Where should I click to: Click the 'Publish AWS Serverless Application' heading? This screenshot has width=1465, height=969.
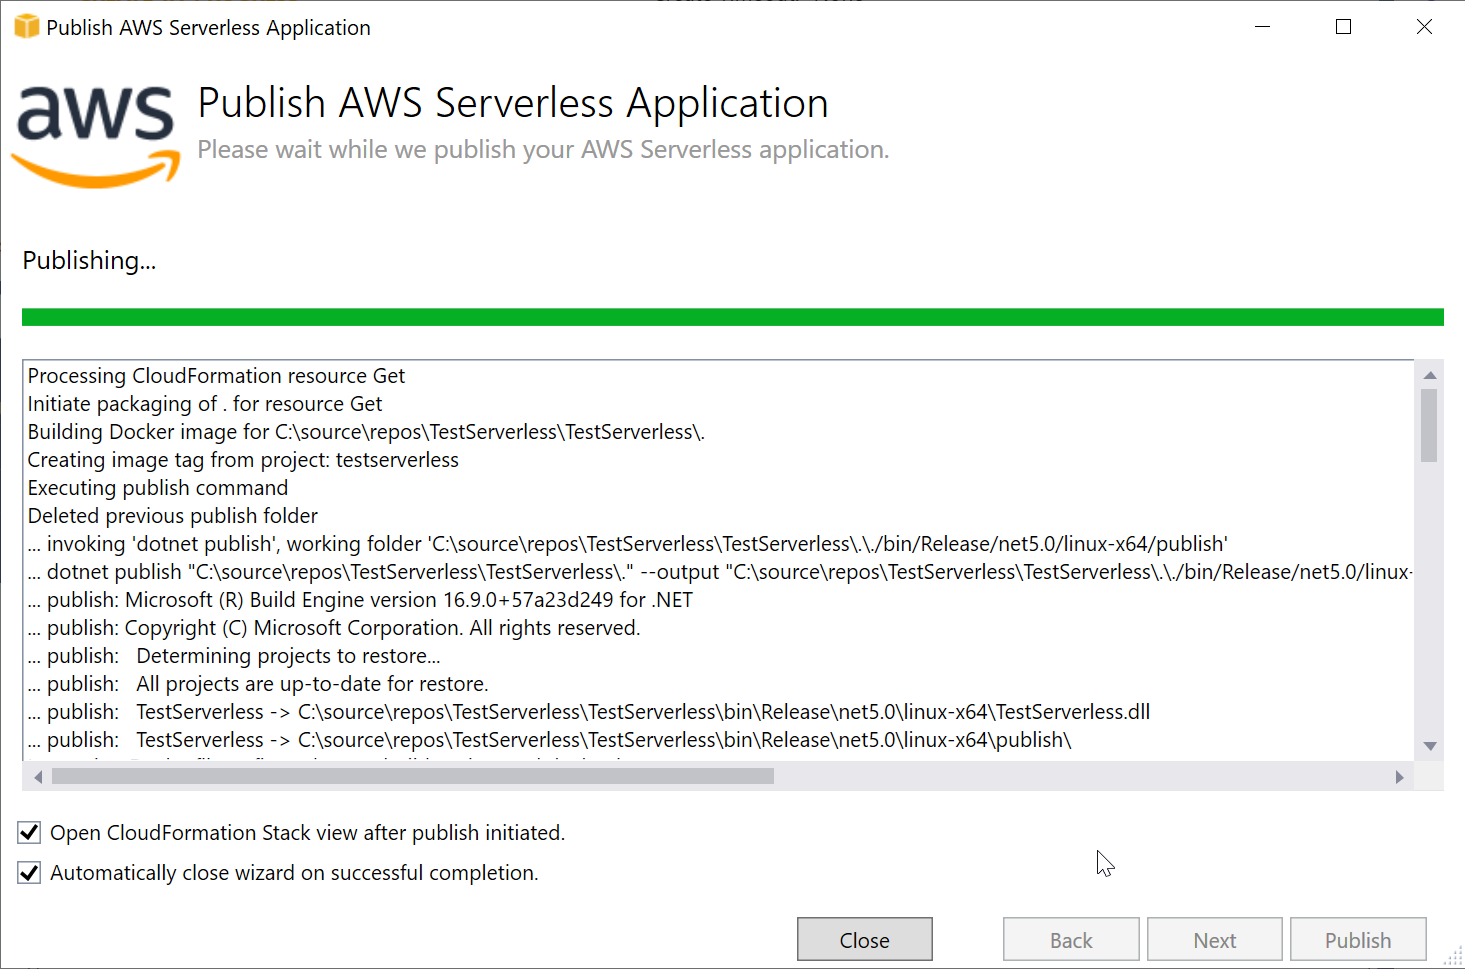513,104
